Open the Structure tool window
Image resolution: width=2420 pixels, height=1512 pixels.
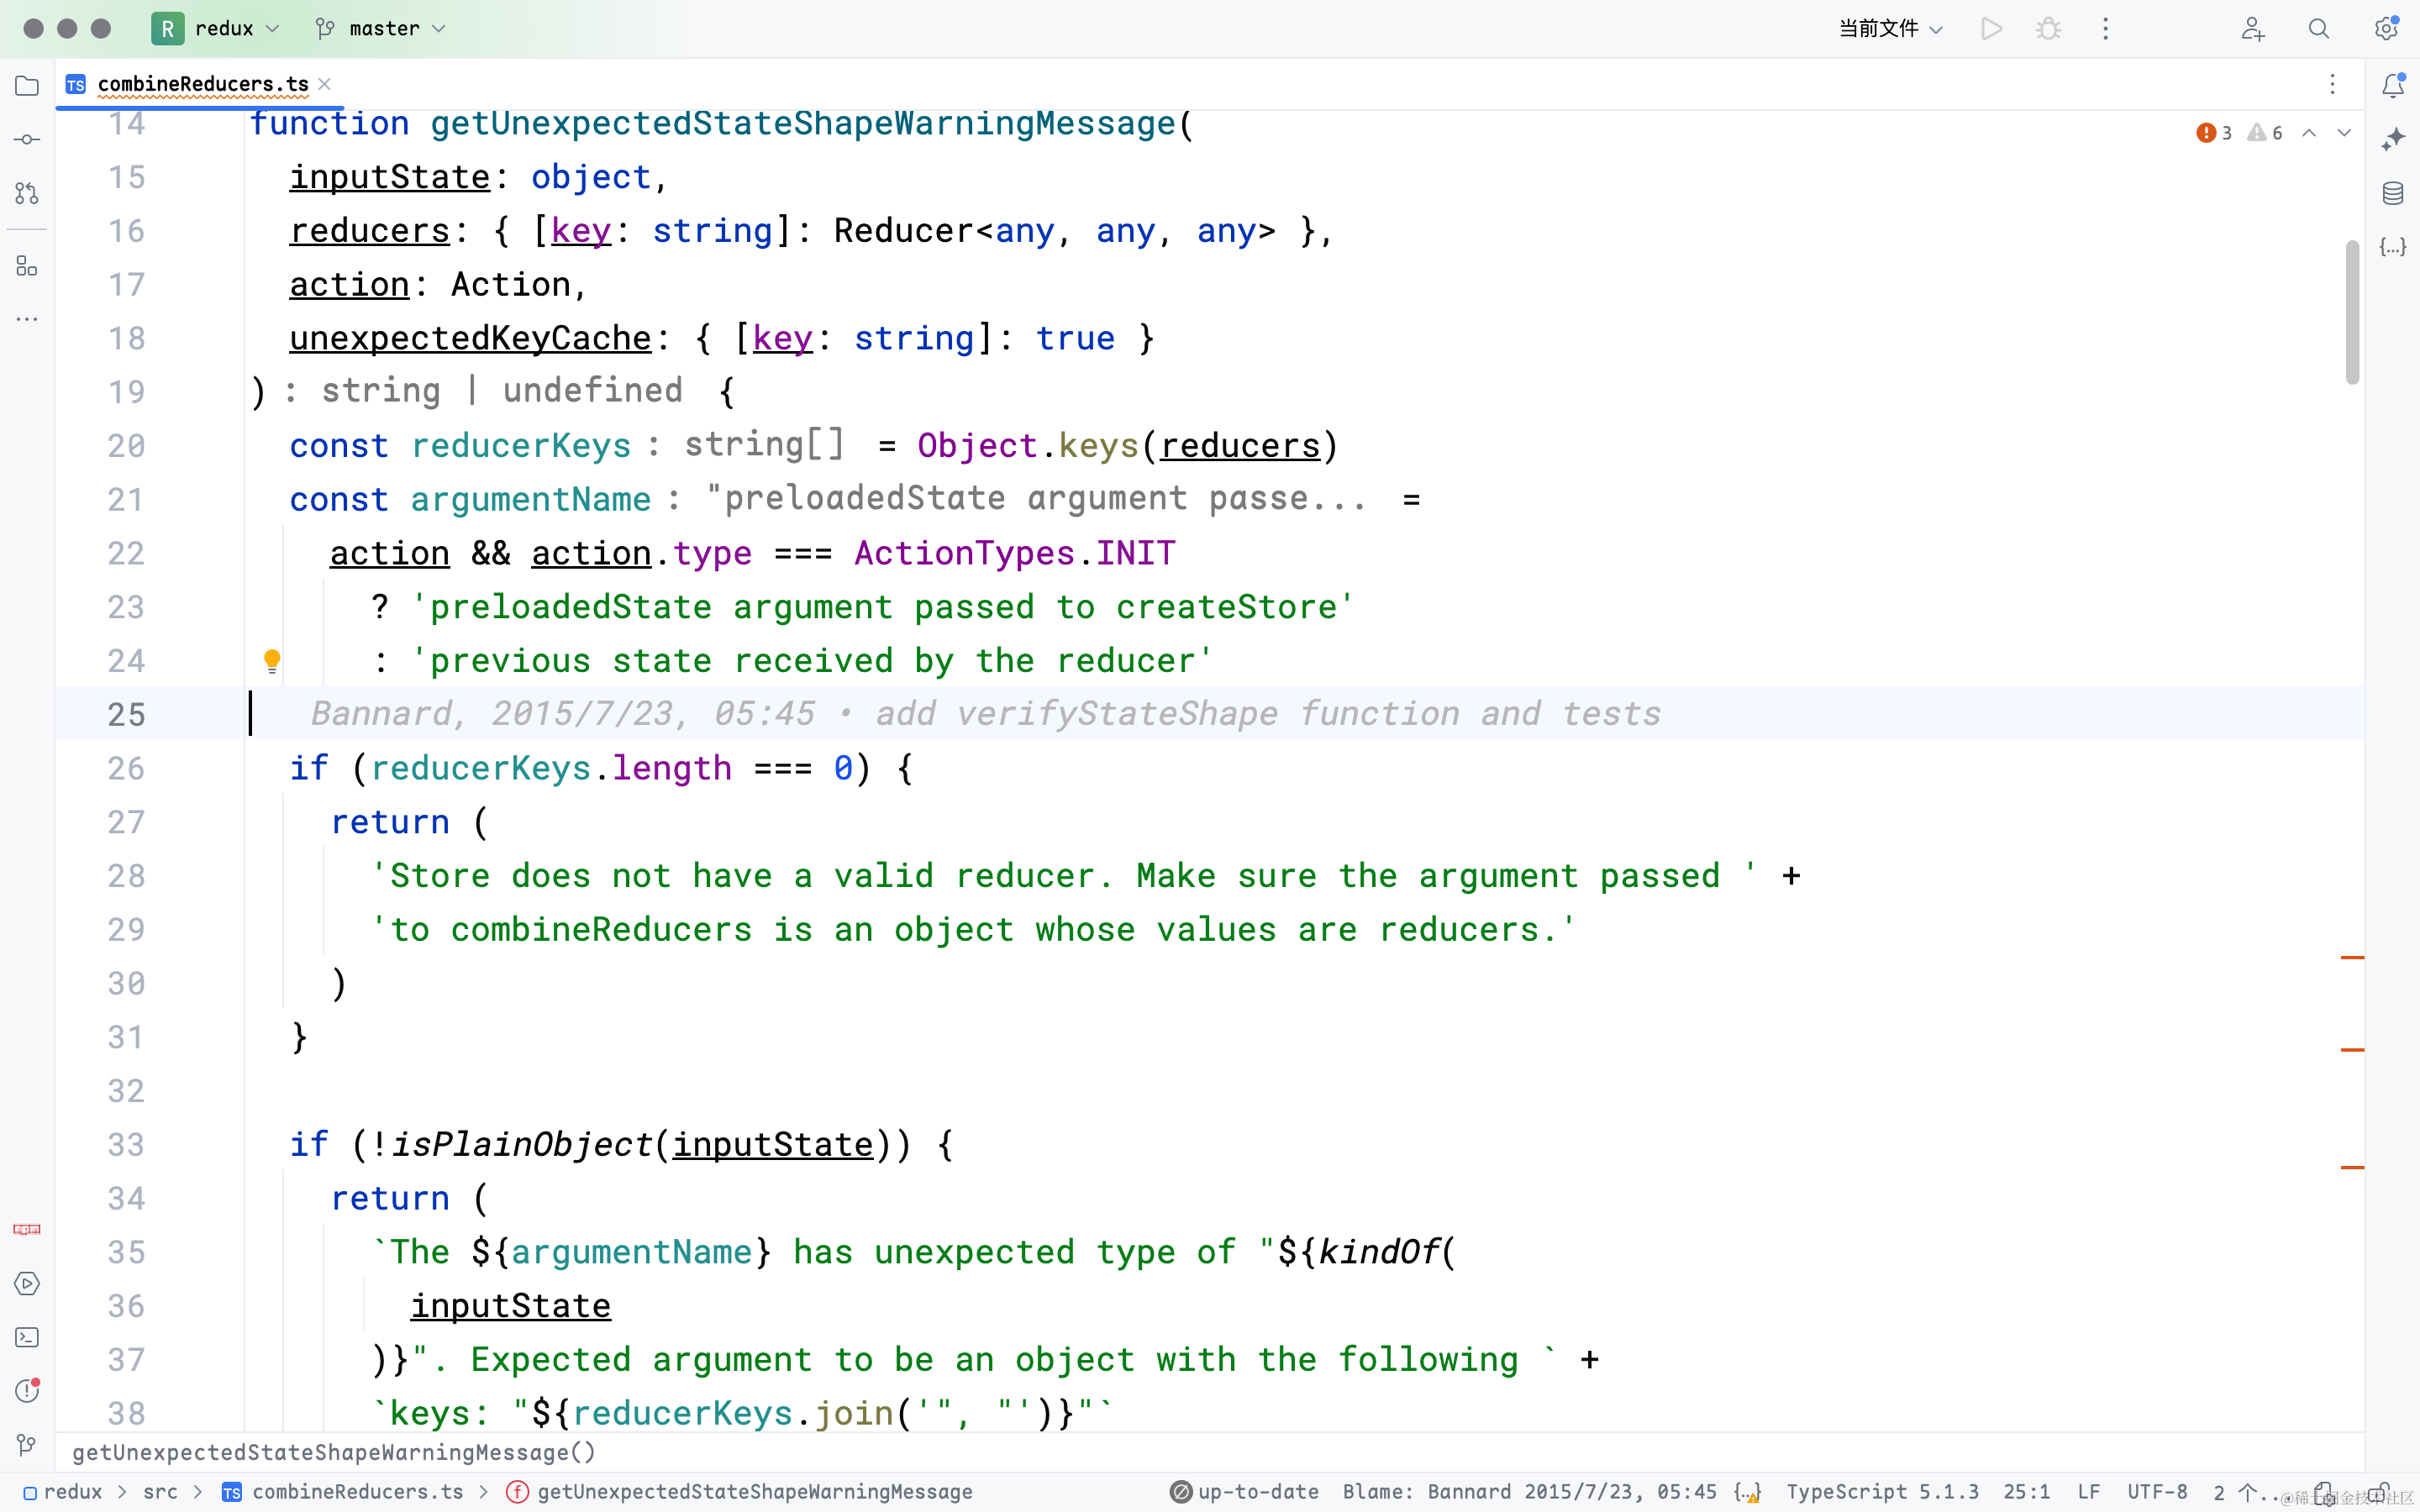coord(27,266)
